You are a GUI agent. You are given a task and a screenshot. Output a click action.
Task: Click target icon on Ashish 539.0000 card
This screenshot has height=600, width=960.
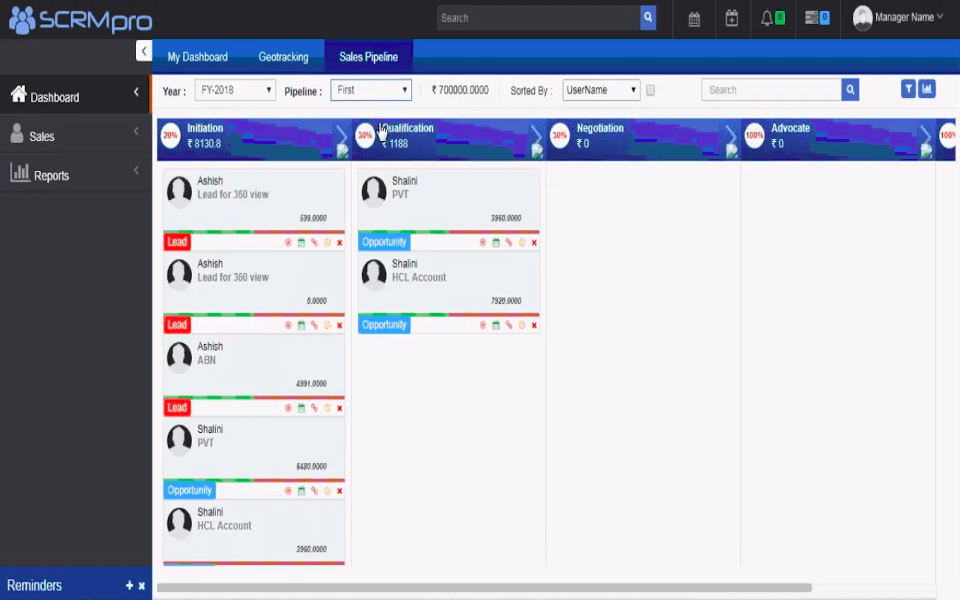[x=288, y=242]
